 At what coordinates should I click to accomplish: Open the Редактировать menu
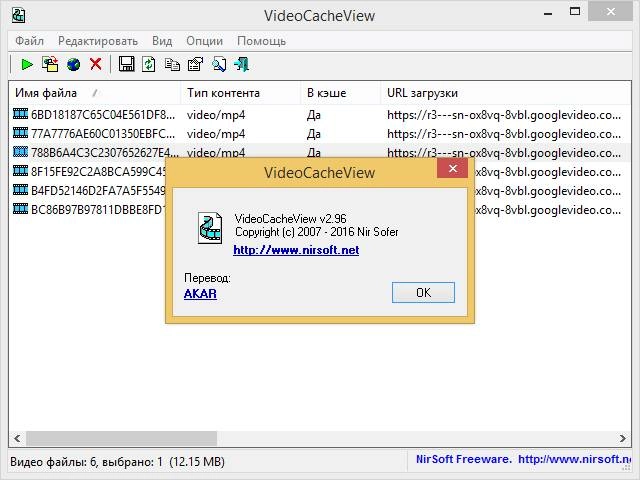[x=98, y=41]
